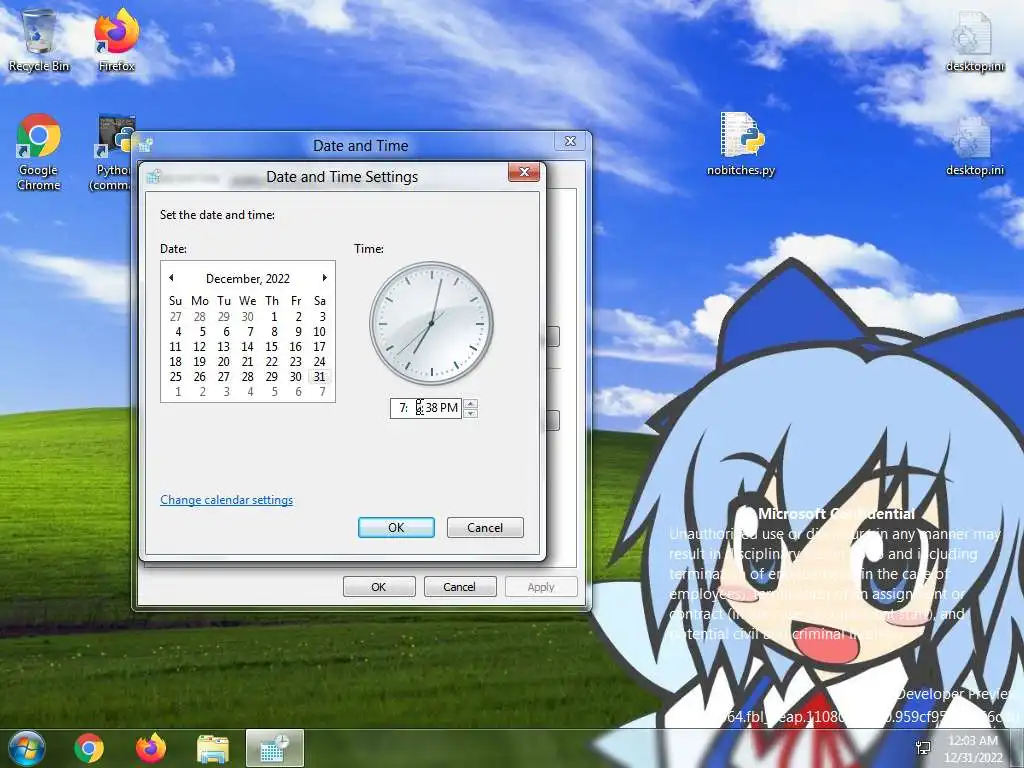Viewport: 1024px width, 768px height.
Task: Select December 15 in the calendar
Action: pos(272,347)
